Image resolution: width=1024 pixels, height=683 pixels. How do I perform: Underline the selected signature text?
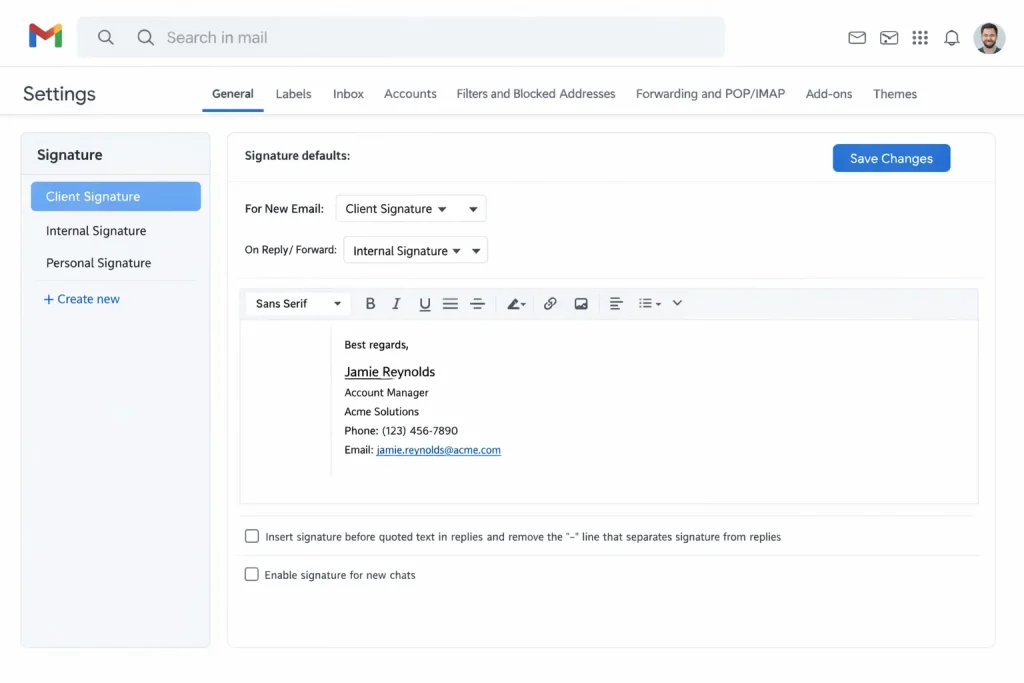point(424,304)
